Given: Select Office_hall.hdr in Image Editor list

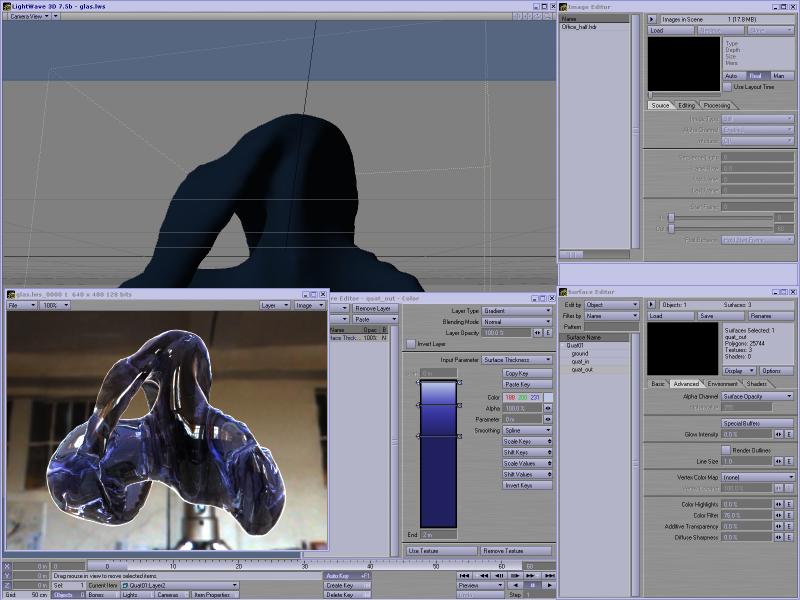Looking at the screenshot, I should pyautogui.click(x=579, y=27).
